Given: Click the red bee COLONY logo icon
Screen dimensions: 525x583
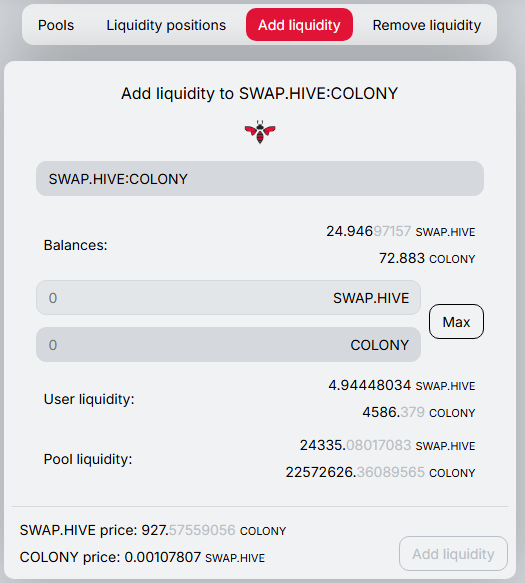Looking at the screenshot, I should click(x=260, y=132).
